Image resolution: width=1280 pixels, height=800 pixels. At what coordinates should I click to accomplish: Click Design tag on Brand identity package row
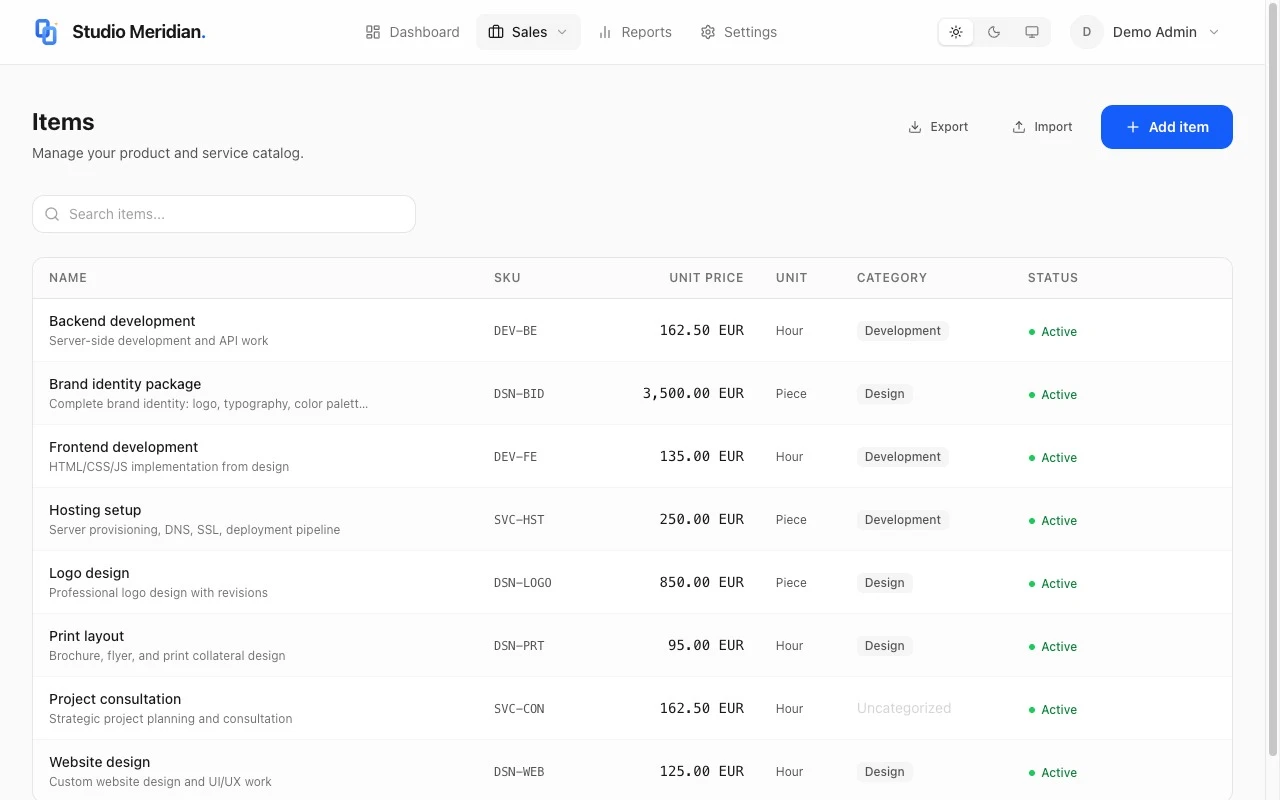884,394
